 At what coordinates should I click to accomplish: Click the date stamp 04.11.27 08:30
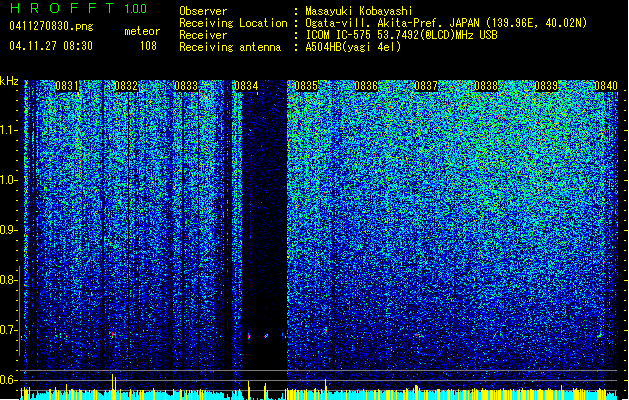(51, 46)
